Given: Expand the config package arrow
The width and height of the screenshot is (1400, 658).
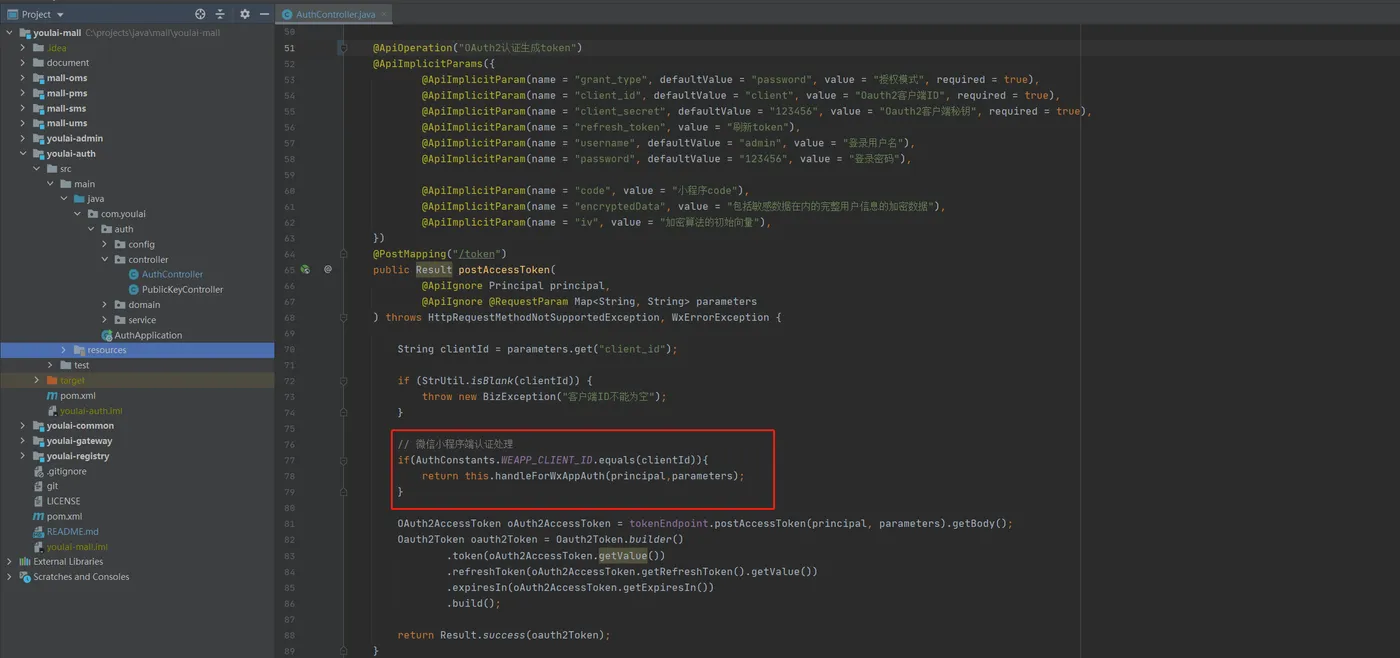Looking at the screenshot, I should click(104, 244).
